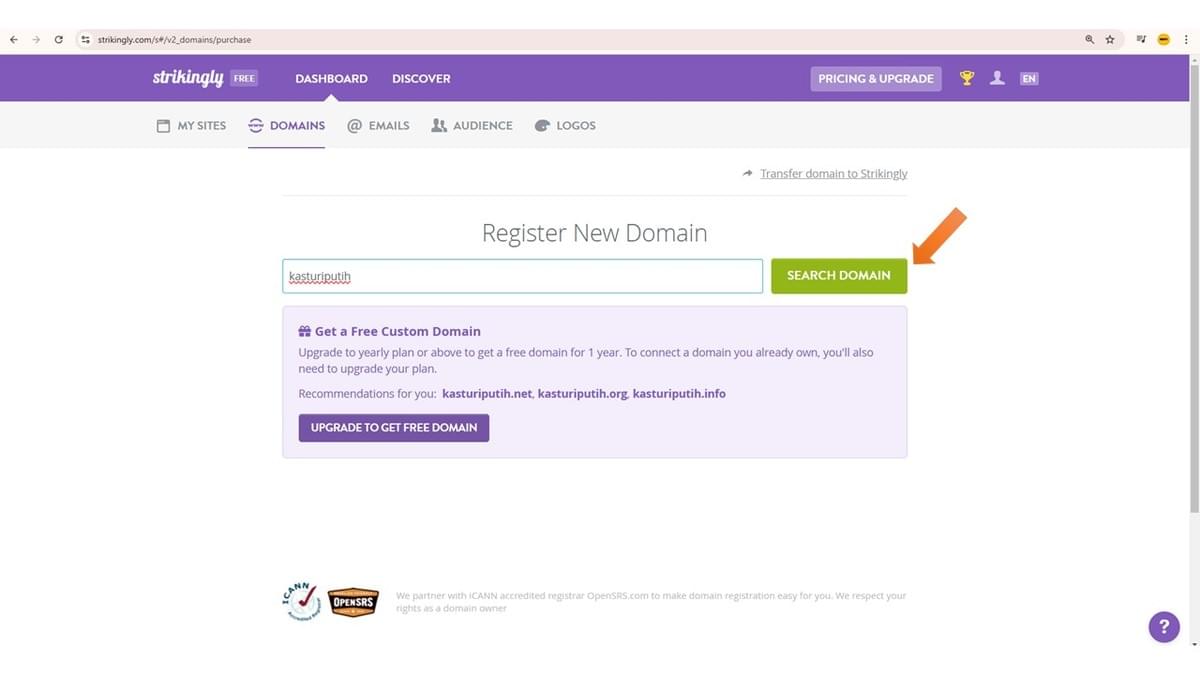Reload the page with the refresh icon
1200x675 pixels.
coord(59,40)
